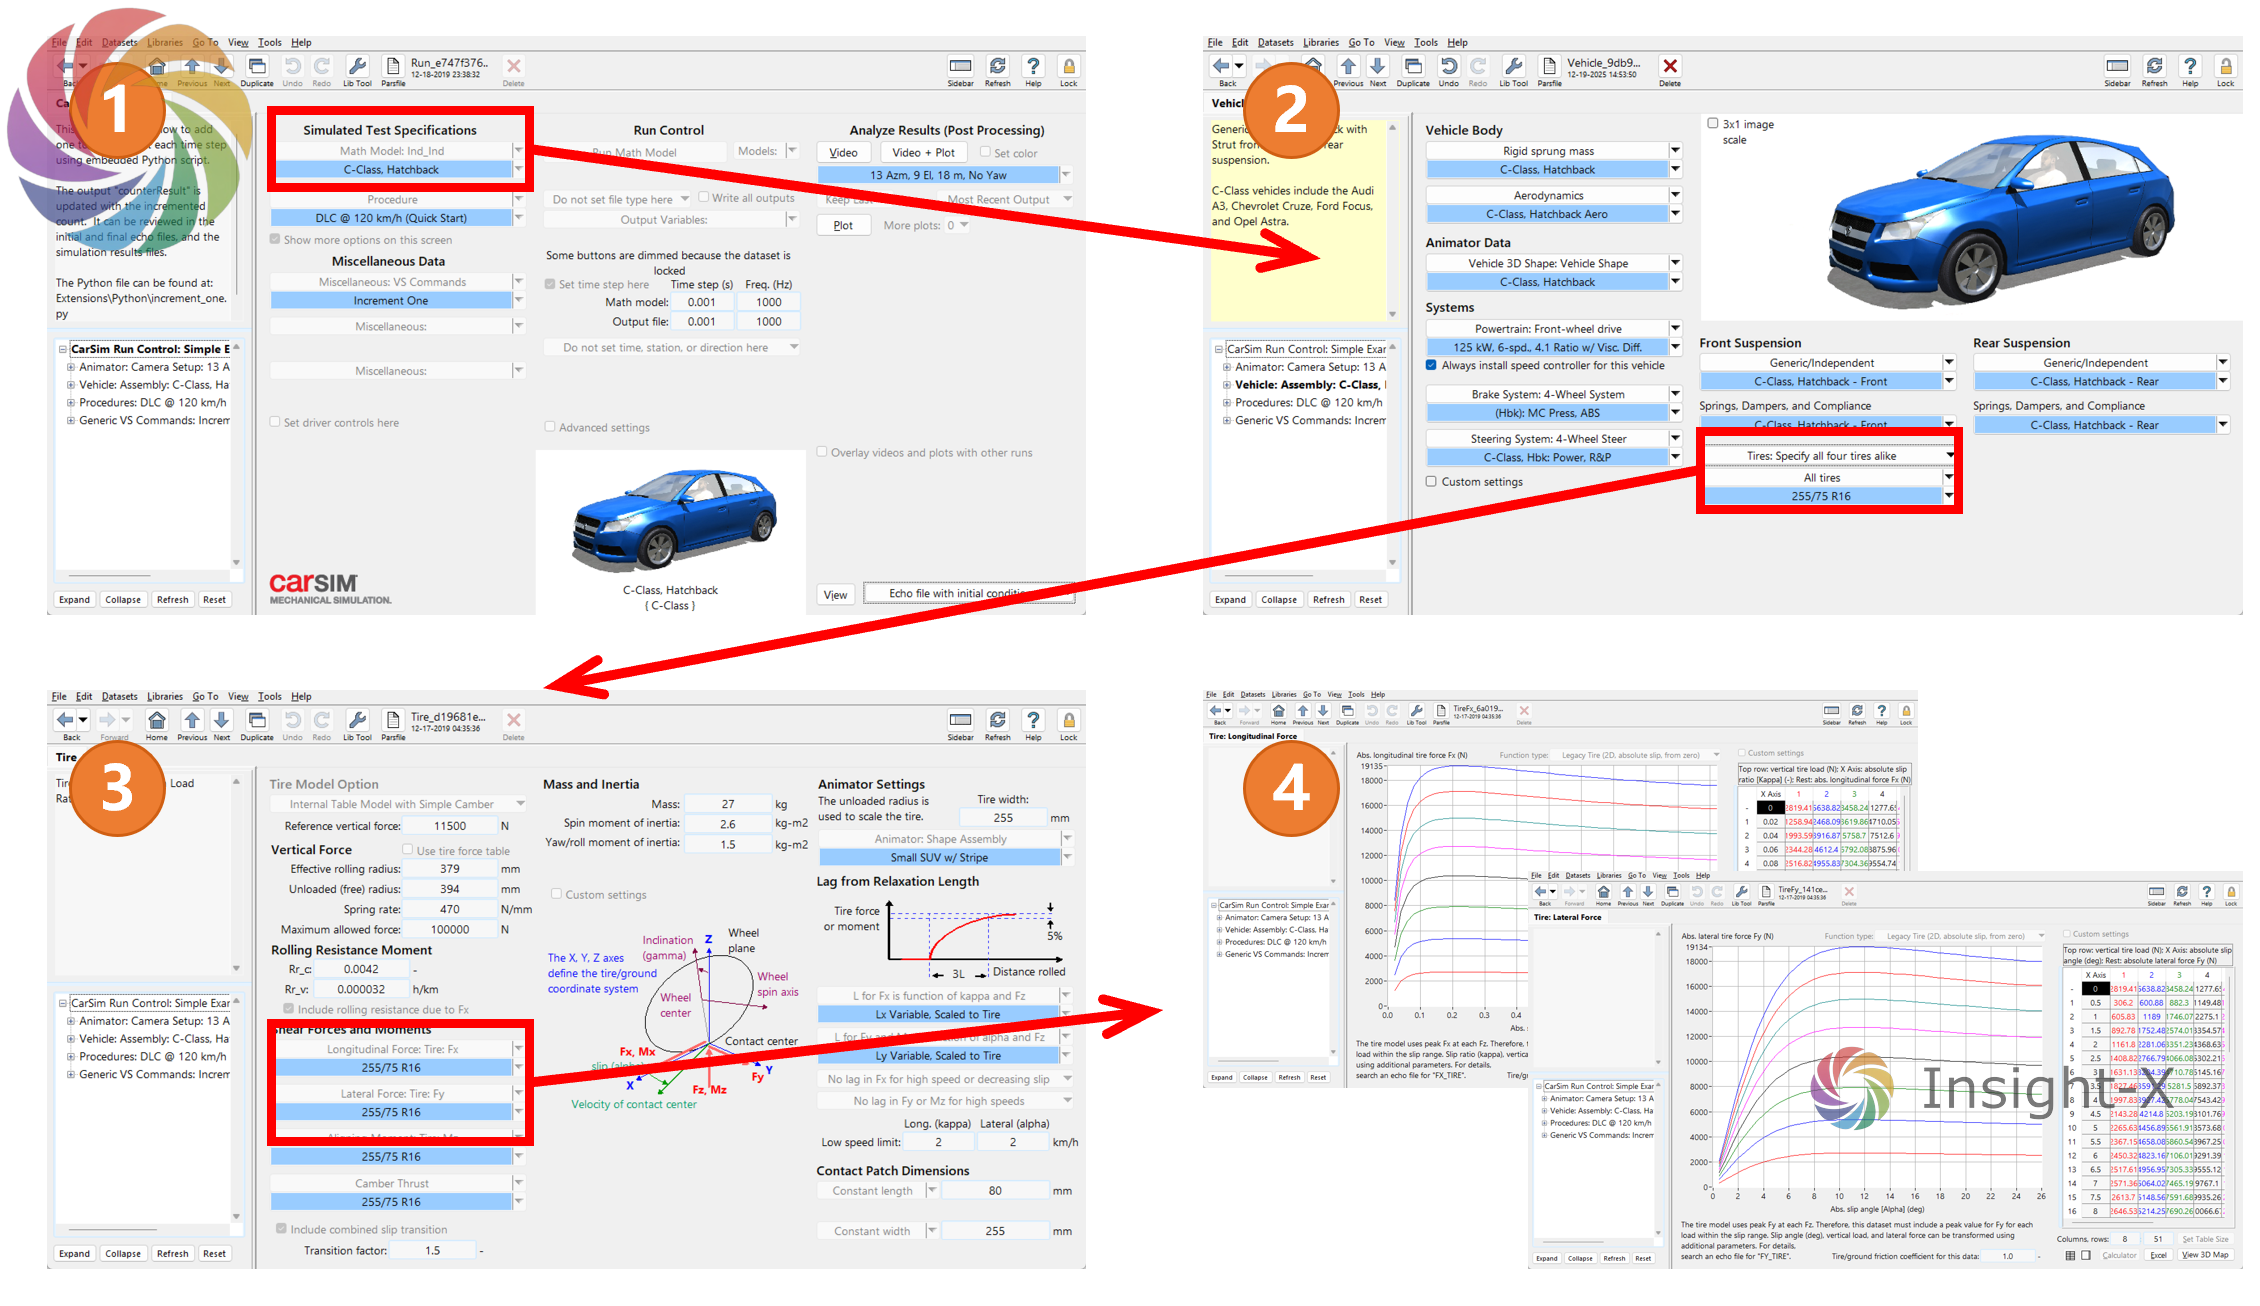Click the Collapse button in Vehicle window
The width and height of the screenshot is (2260, 1306).
click(x=1278, y=600)
